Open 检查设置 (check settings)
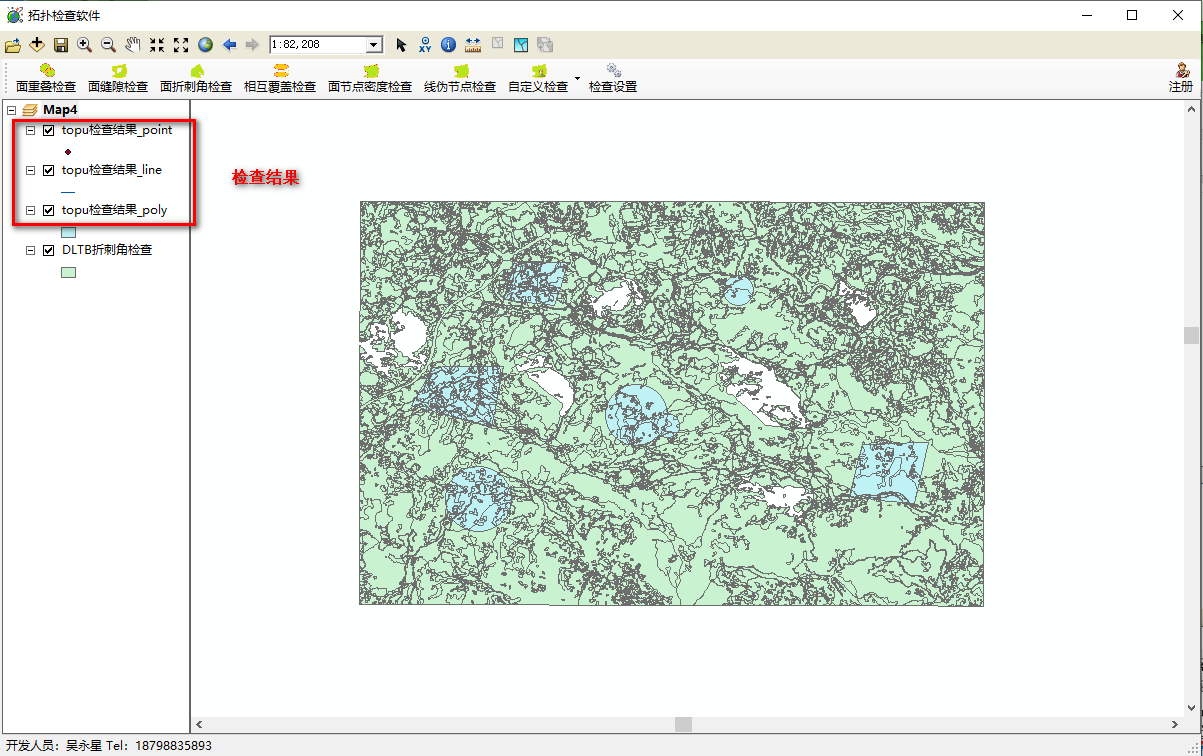1203x756 pixels. tap(613, 76)
